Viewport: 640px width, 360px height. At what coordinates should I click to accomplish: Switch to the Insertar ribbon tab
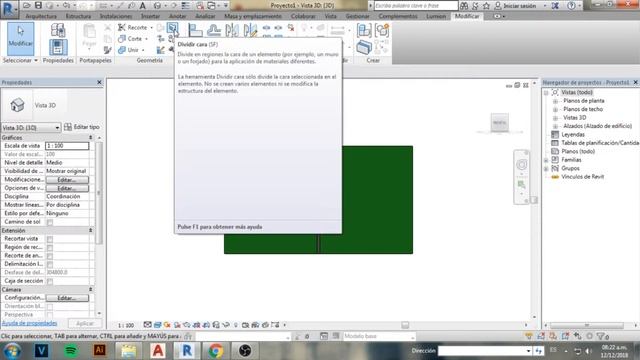click(151, 16)
